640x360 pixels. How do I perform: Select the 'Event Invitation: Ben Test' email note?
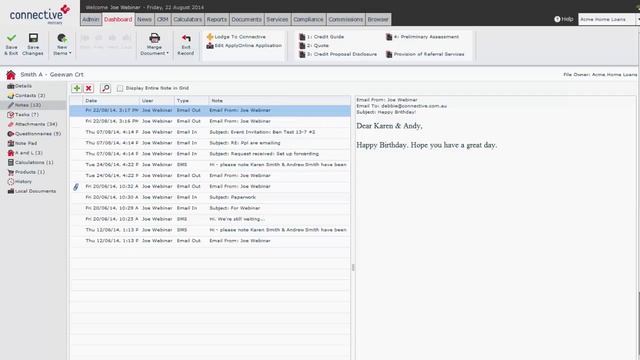(210, 132)
